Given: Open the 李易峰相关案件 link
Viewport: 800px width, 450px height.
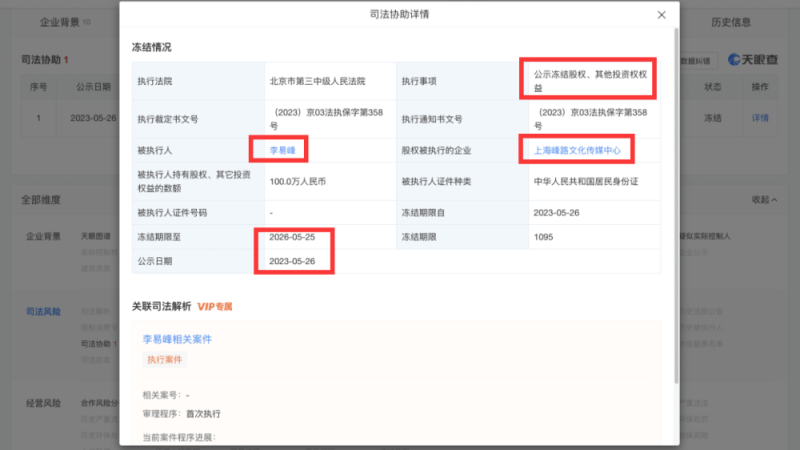Looking at the screenshot, I should (x=177, y=339).
